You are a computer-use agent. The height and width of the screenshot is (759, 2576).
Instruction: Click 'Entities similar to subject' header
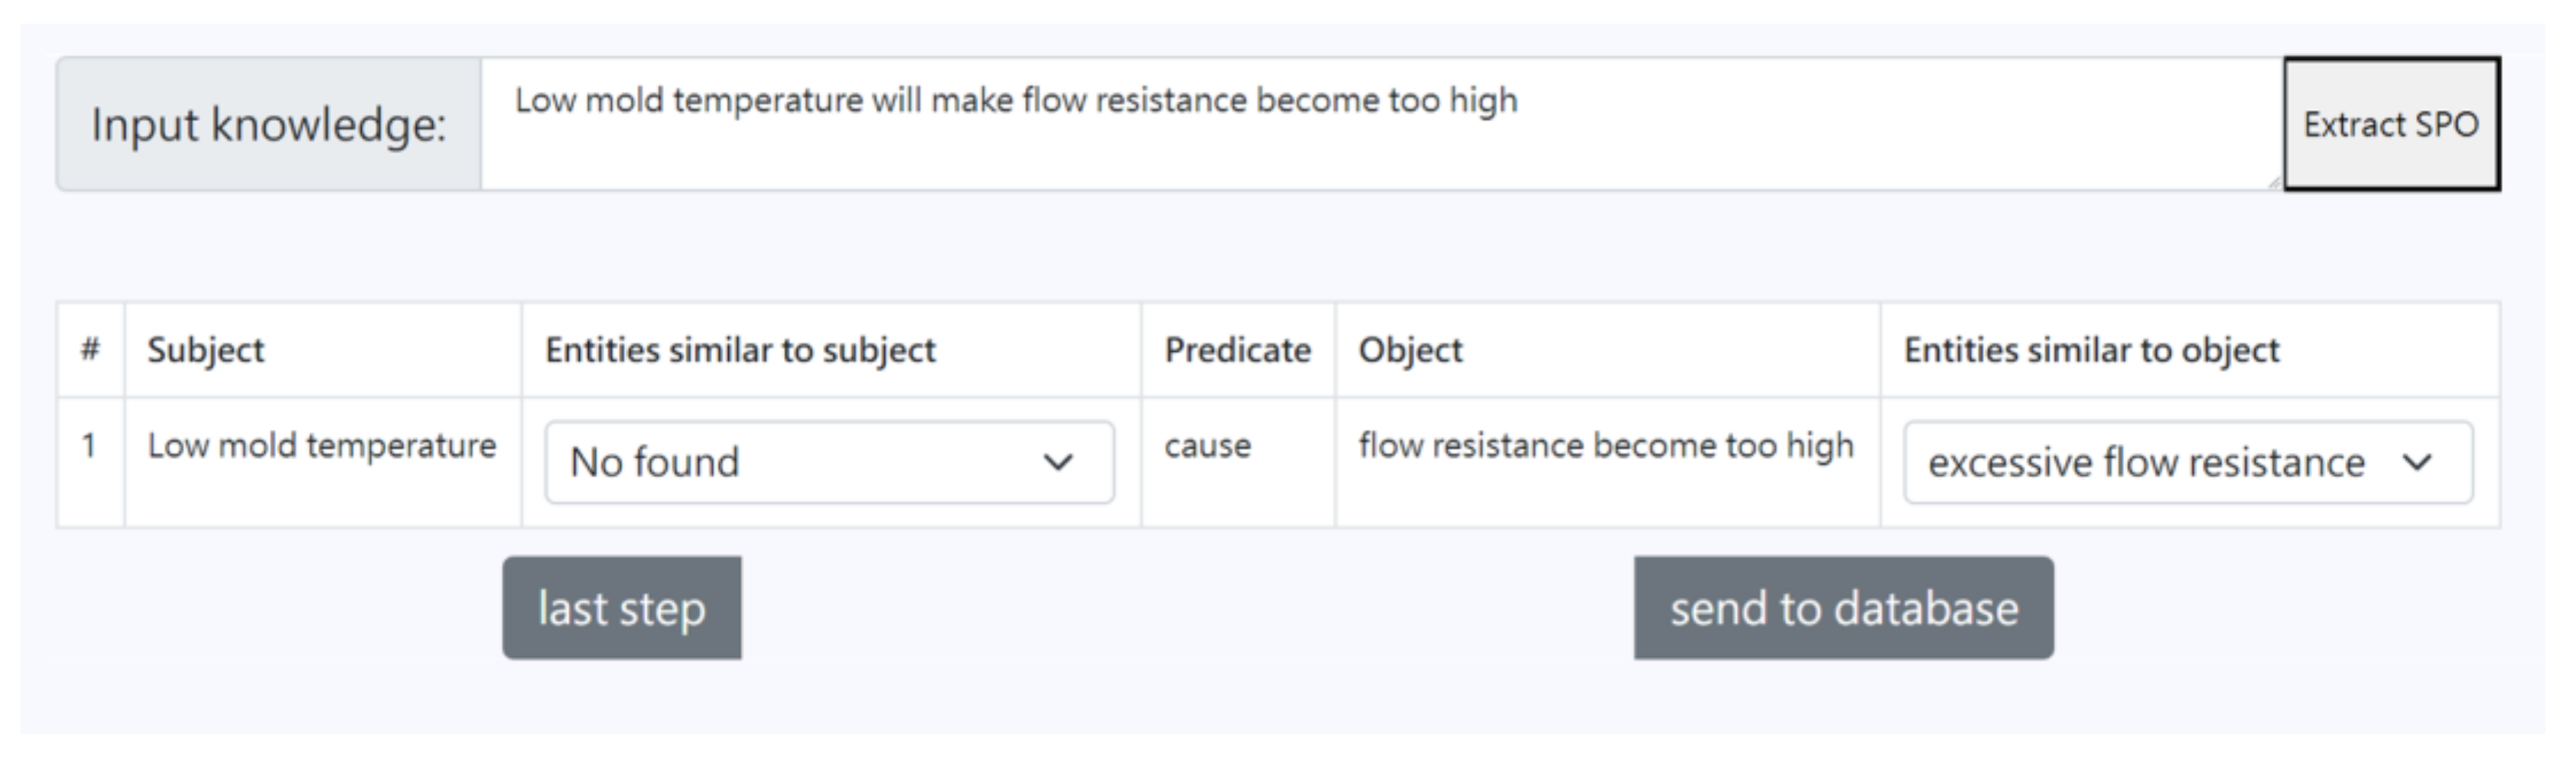[740, 350]
